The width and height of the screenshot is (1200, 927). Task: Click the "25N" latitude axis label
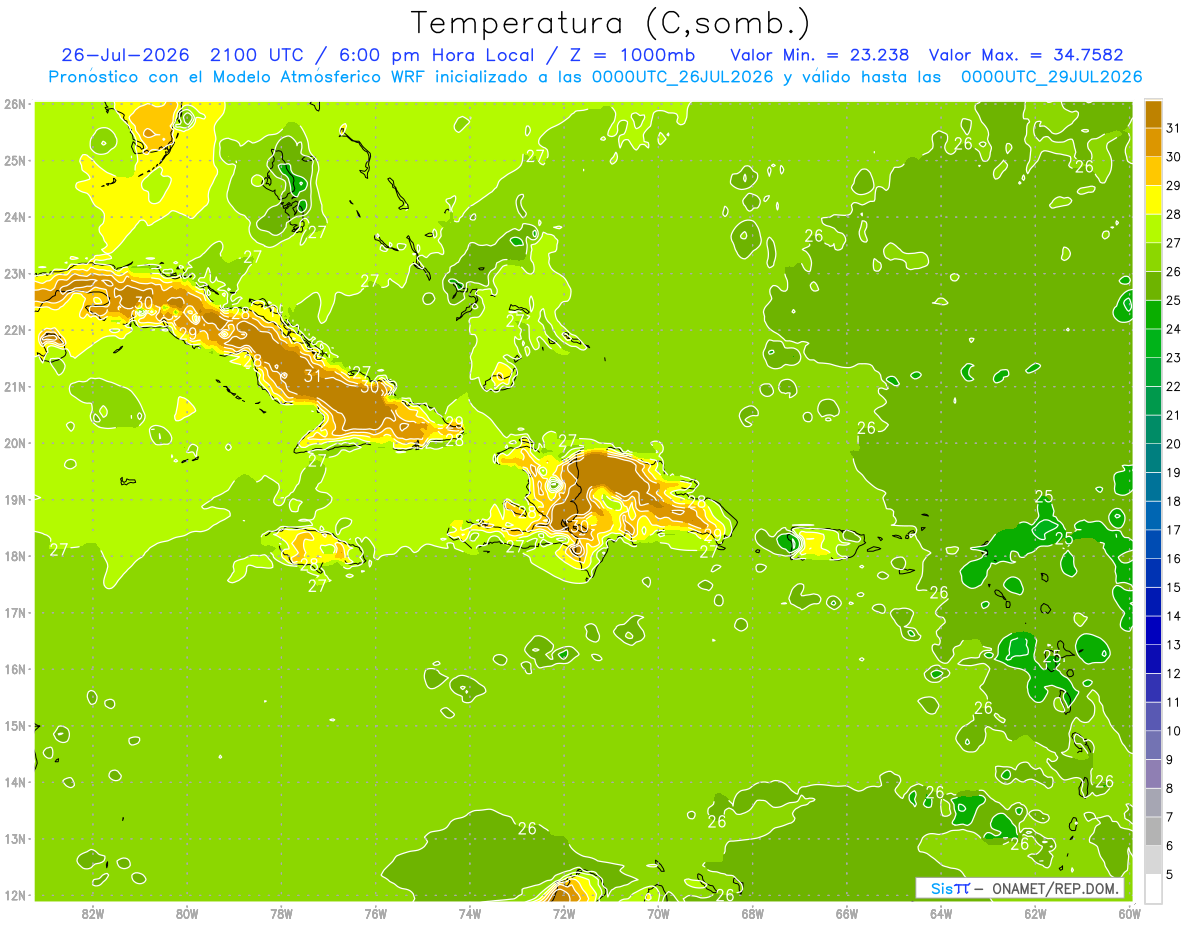pos(15,160)
